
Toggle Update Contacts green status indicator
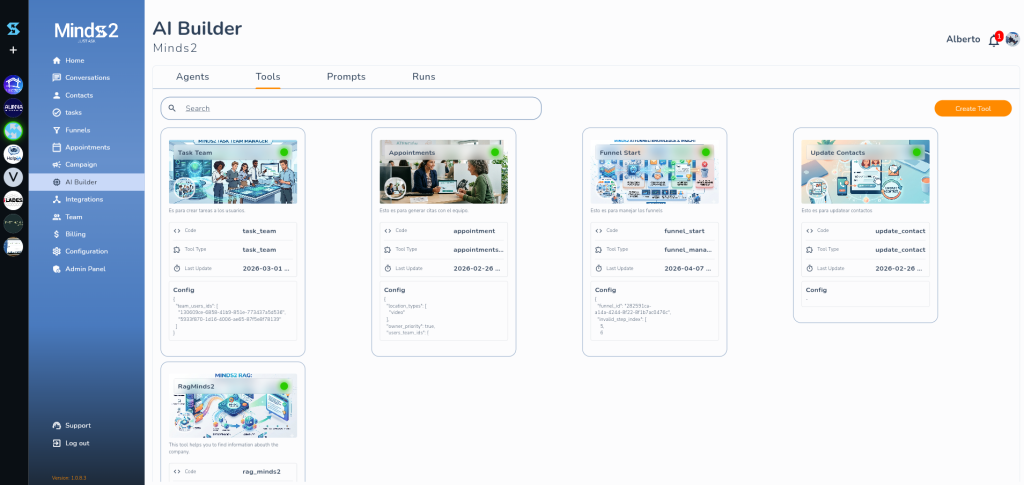pyautogui.click(x=917, y=152)
